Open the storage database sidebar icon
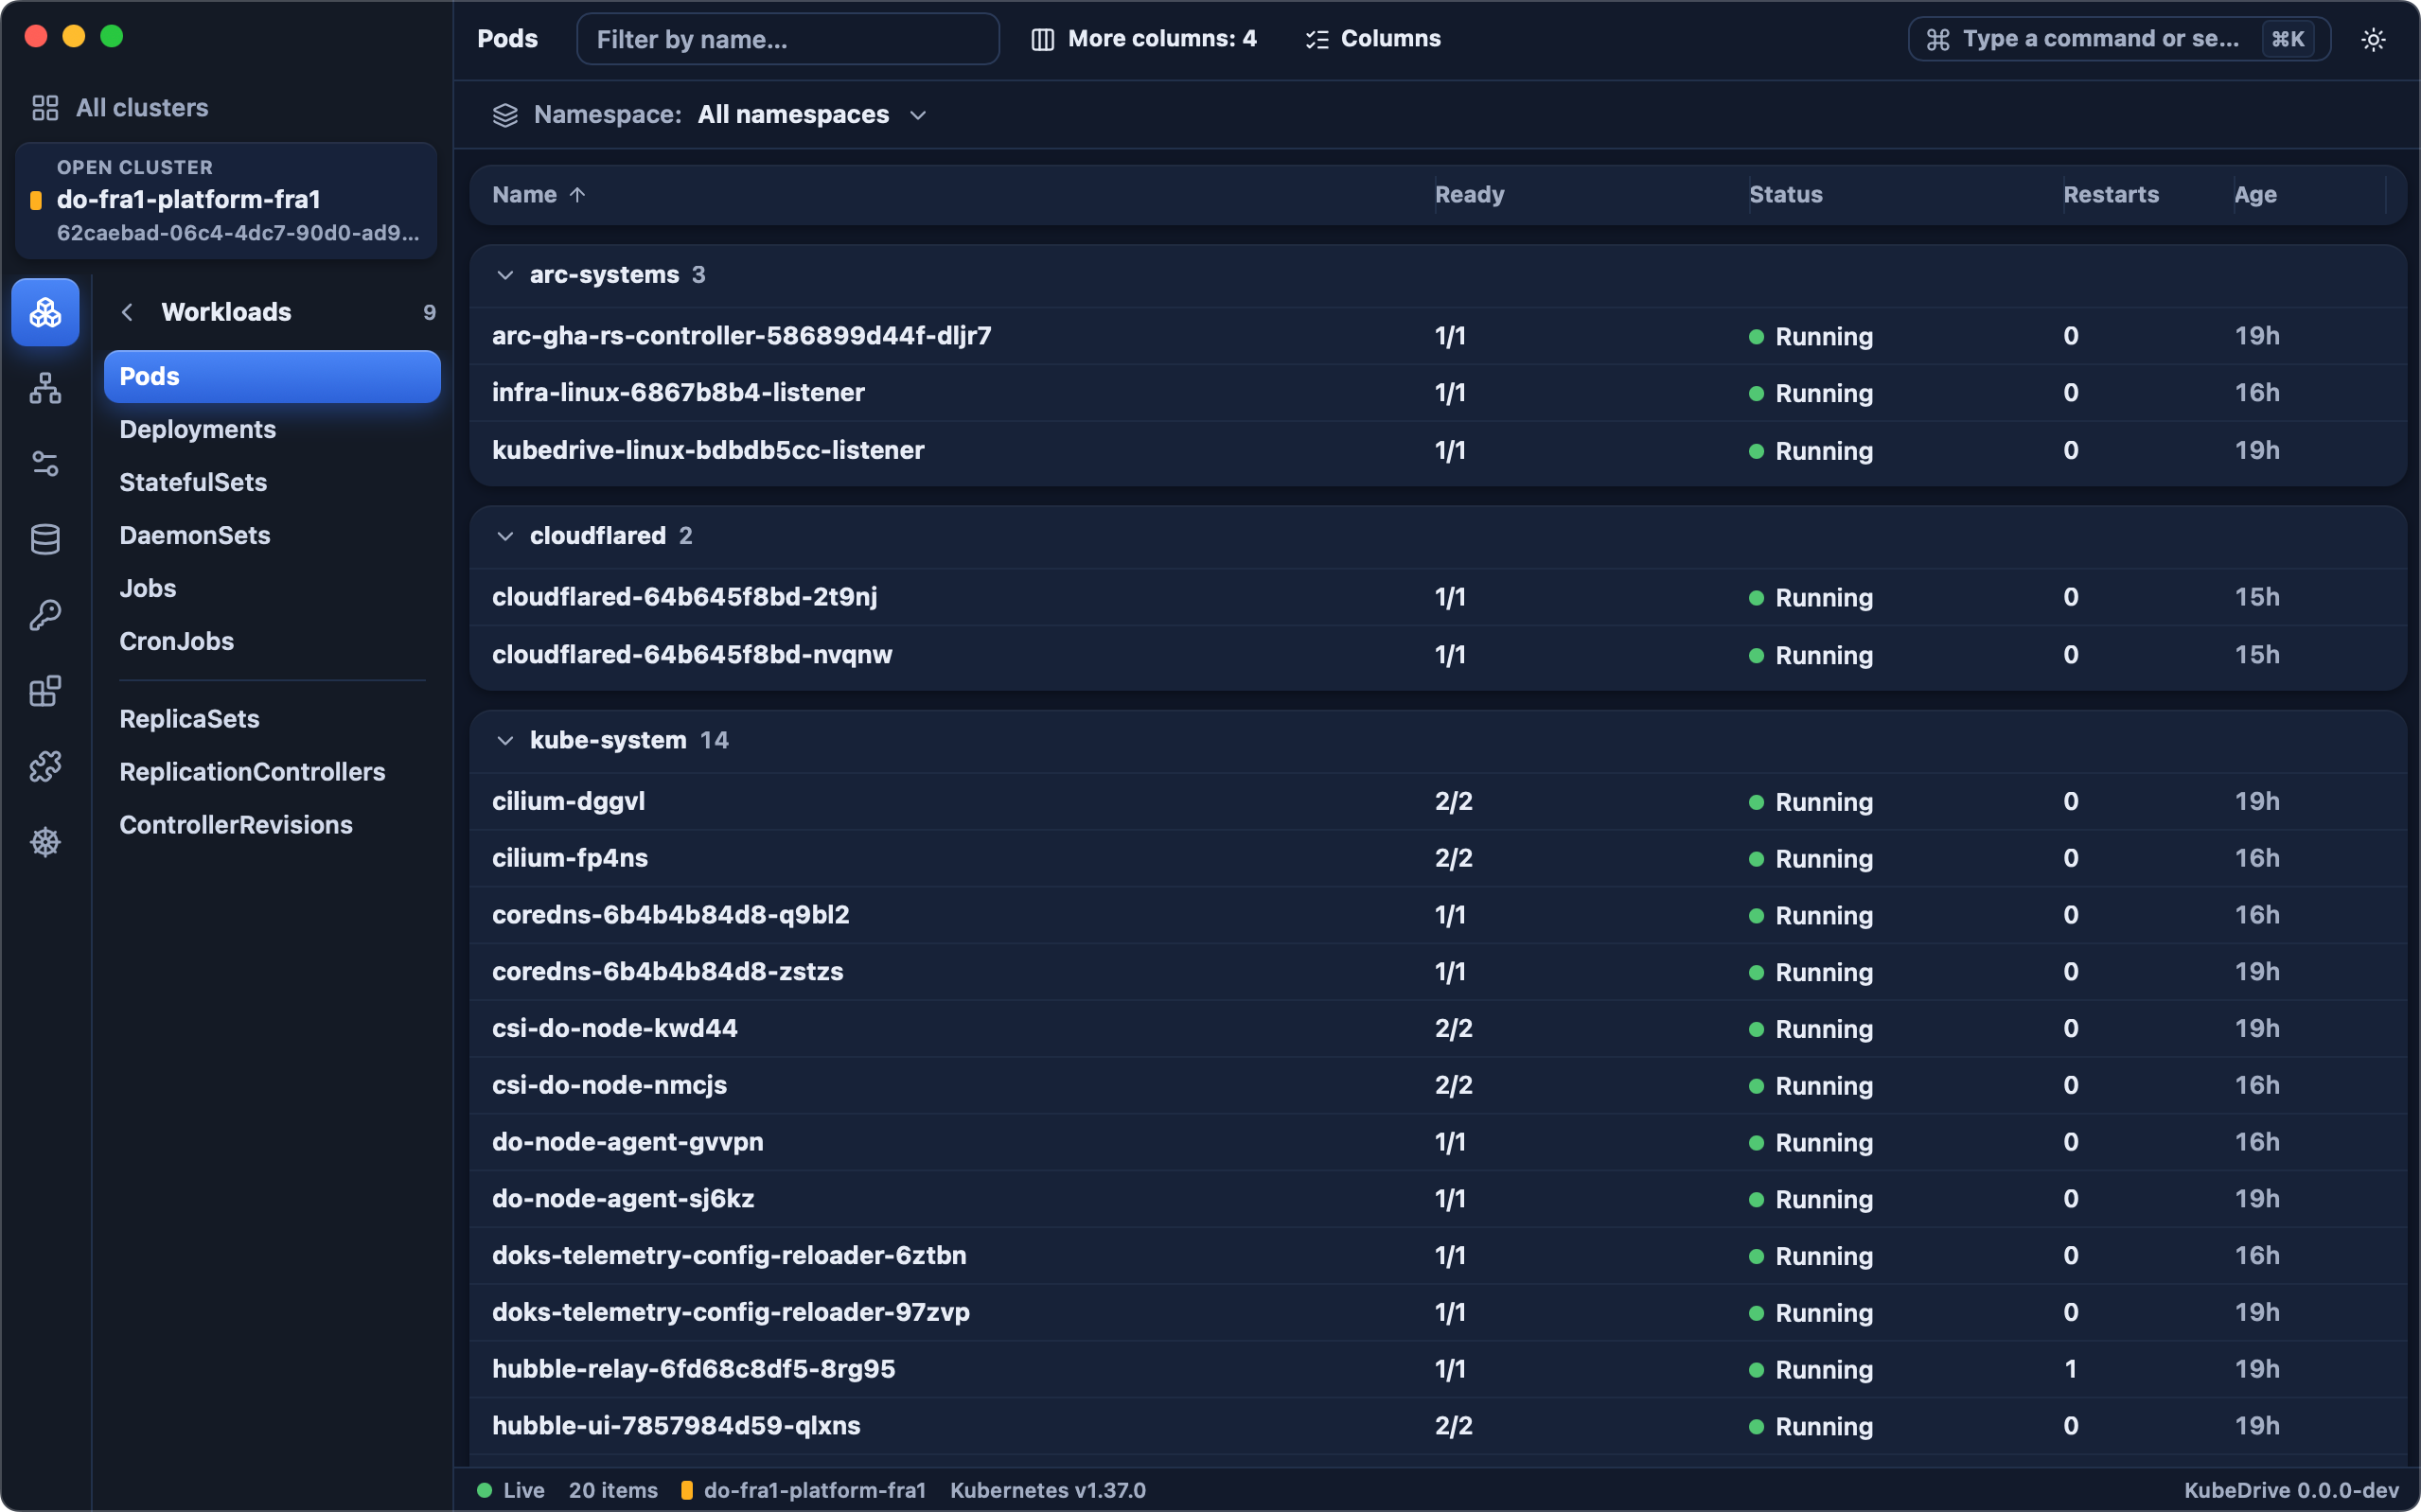The image size is (2421, 1512). click(45, 539)
